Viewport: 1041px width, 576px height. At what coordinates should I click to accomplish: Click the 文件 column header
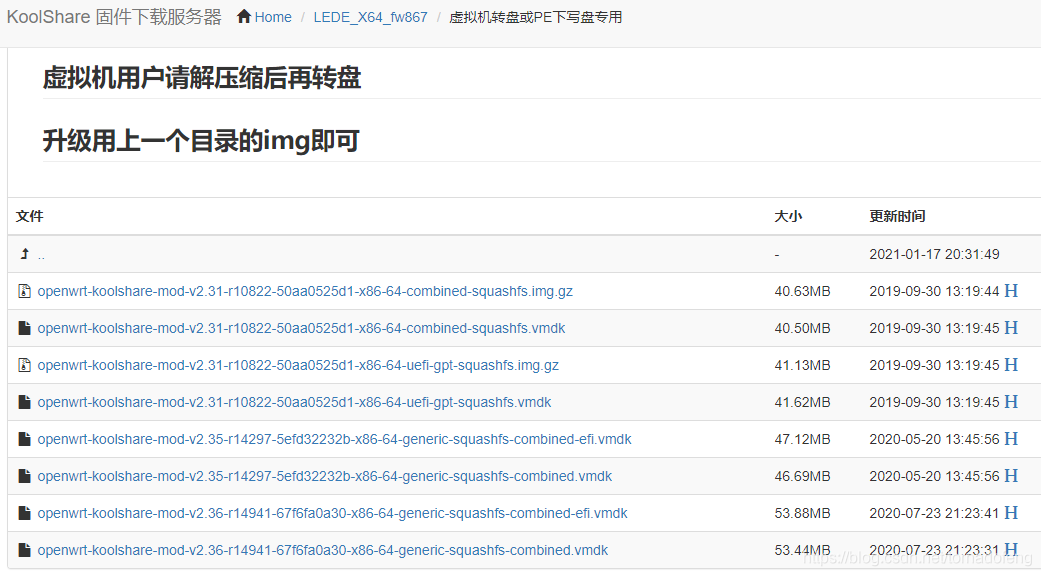pos(30,216)
